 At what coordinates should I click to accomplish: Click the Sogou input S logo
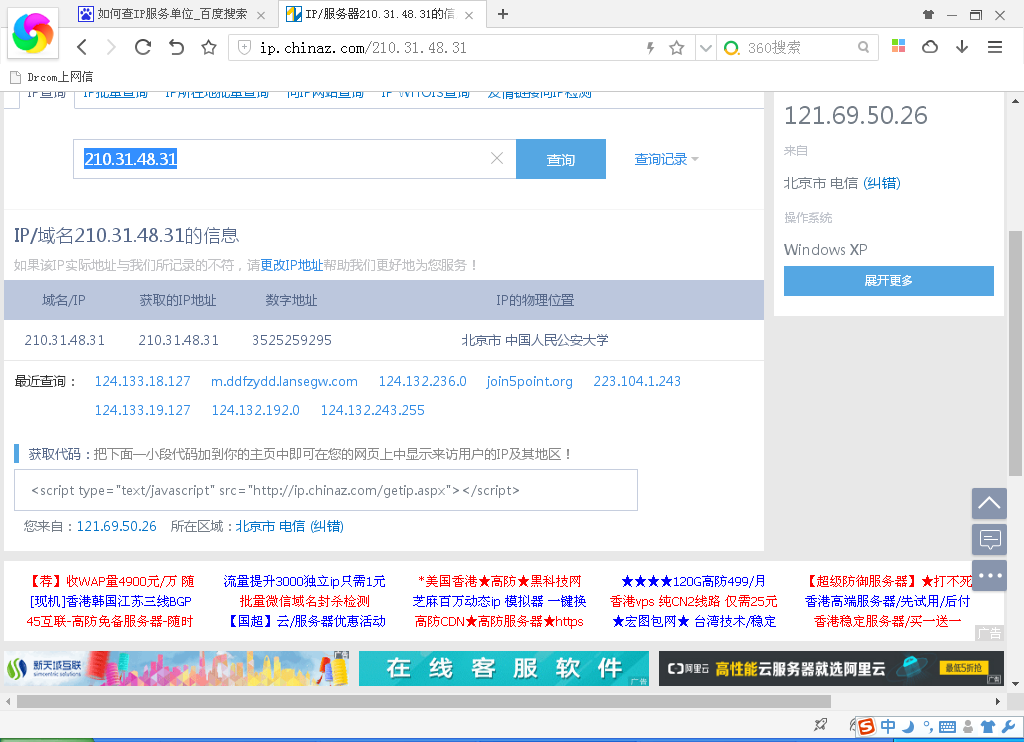point(866,726)
